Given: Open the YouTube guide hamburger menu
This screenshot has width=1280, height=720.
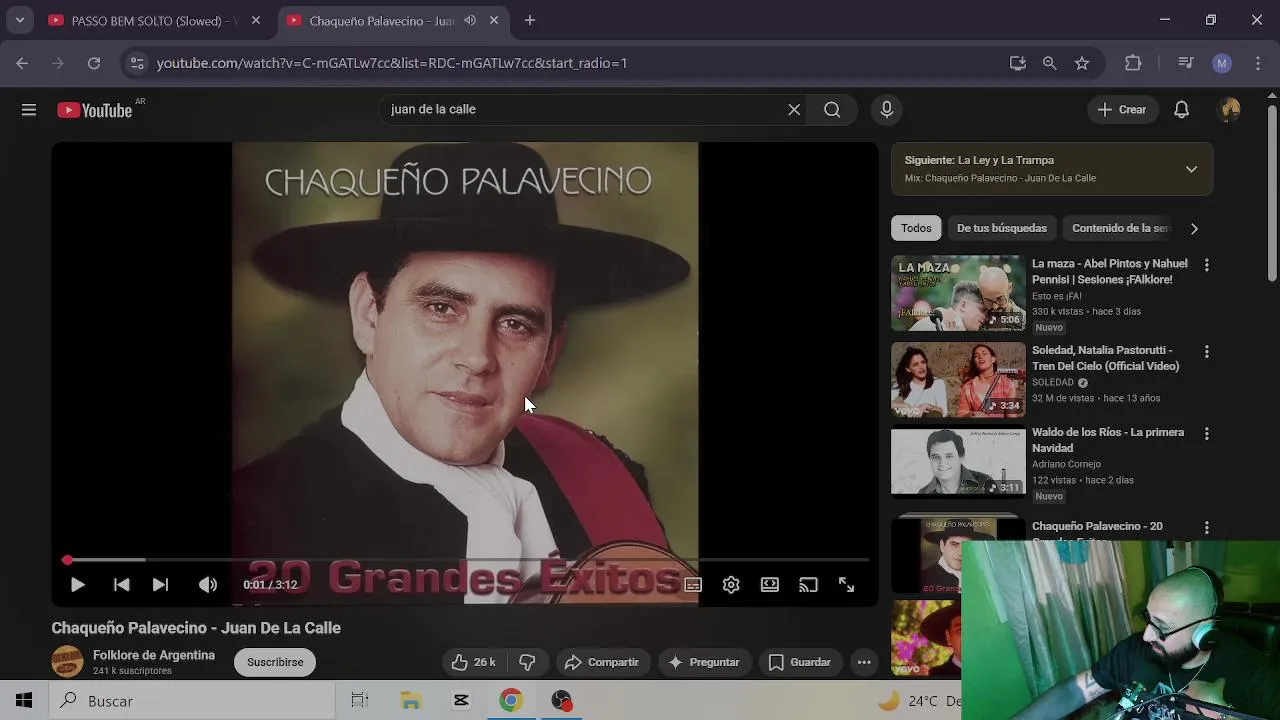Looking at the screenshot, I should (29, 110).
